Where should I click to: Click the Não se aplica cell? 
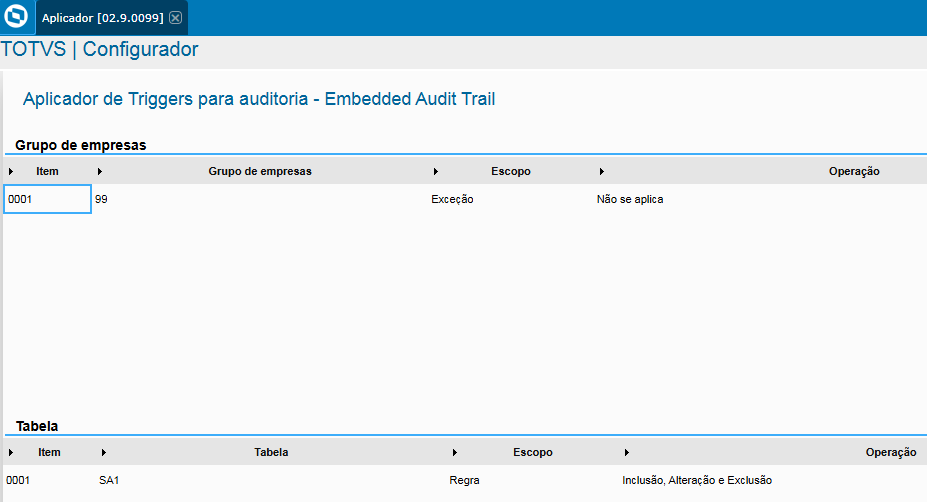[630, 199]
